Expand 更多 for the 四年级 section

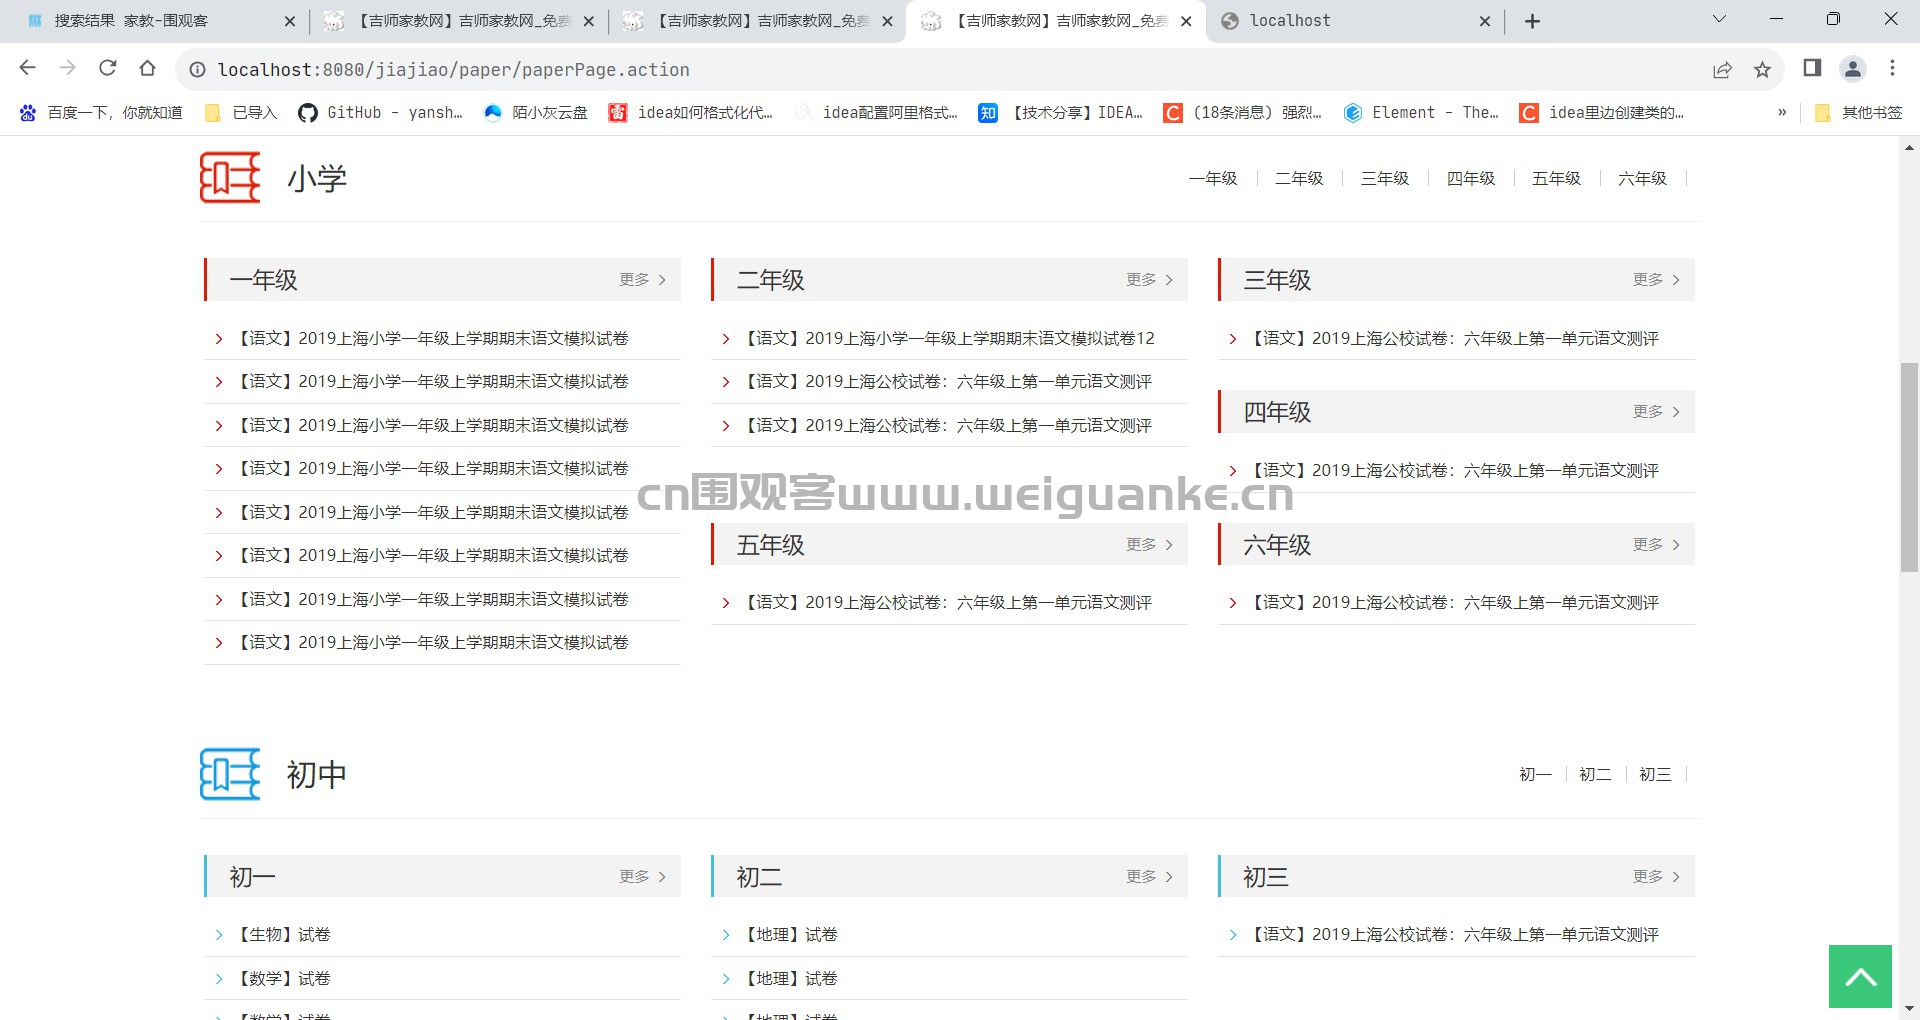(x=1656, y=411)
